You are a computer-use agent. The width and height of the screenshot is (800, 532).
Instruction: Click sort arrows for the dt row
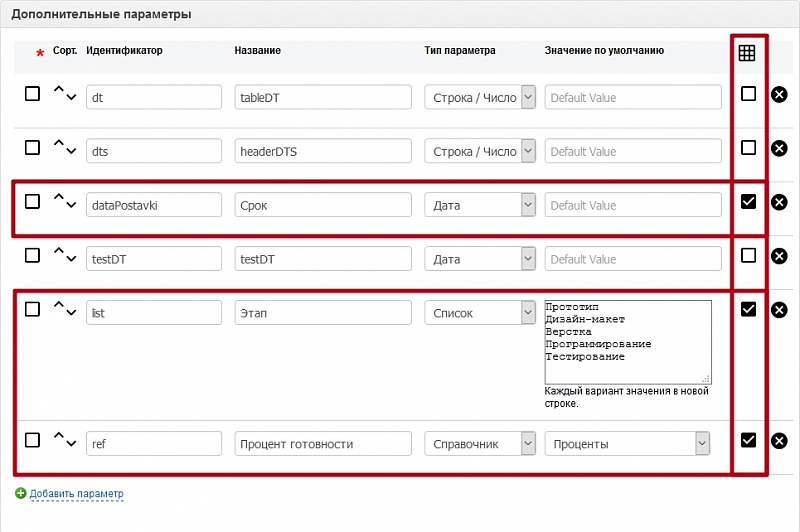[64, 93]
